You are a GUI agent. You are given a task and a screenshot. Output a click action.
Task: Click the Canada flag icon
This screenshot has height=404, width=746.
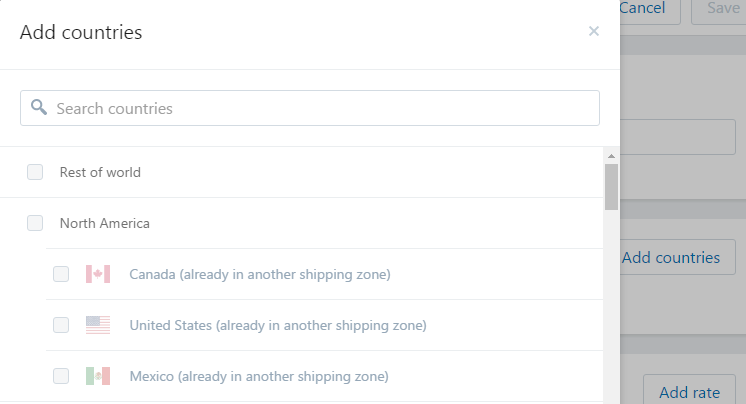(97, 274)
